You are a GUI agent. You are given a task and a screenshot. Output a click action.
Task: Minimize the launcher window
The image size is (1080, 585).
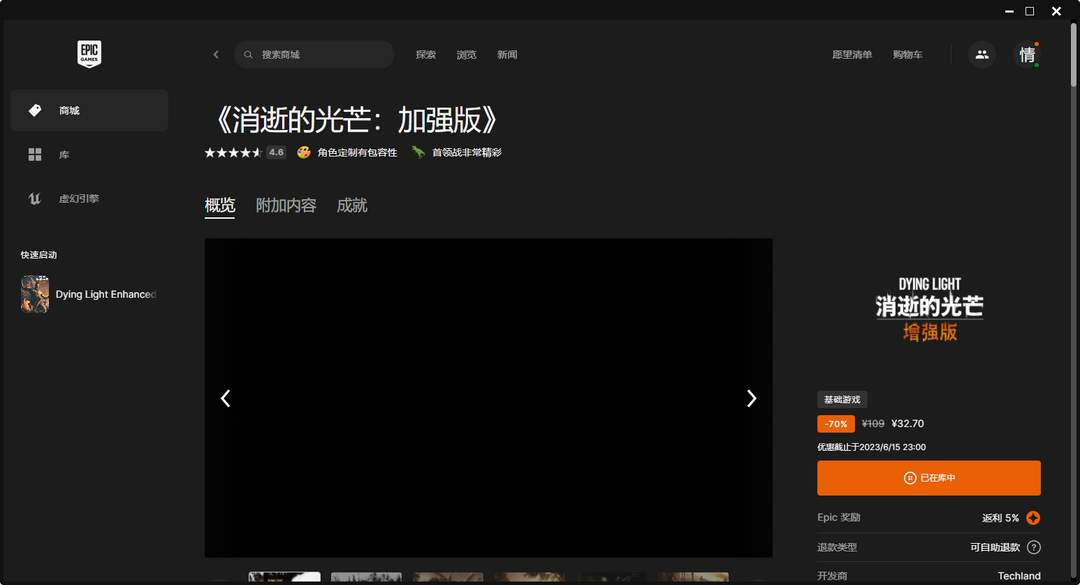[1009, 11]
